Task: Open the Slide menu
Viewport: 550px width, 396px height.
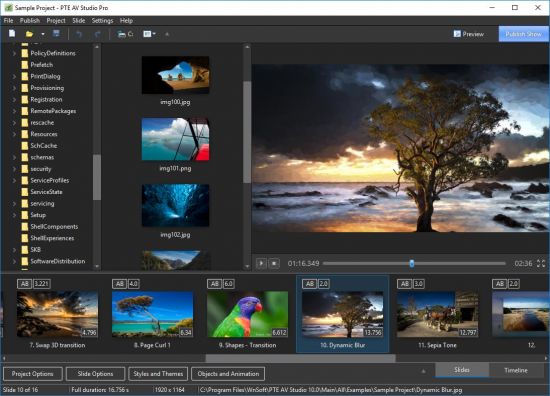Action: [79, 21]
